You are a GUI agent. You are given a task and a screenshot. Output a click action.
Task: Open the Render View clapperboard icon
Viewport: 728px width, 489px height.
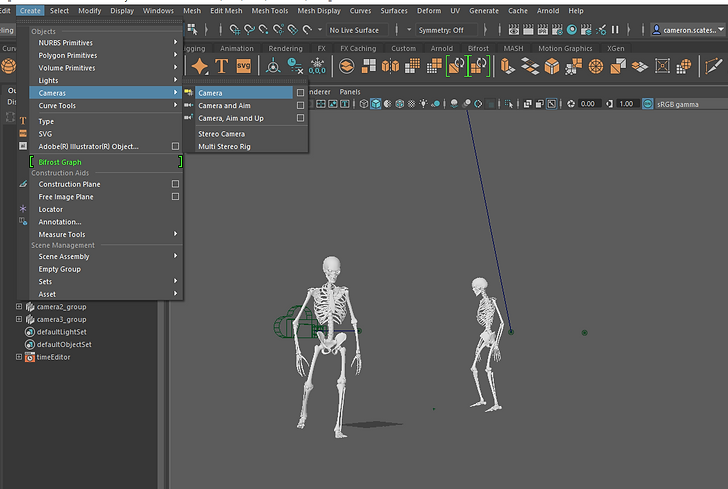pos(514,30)
